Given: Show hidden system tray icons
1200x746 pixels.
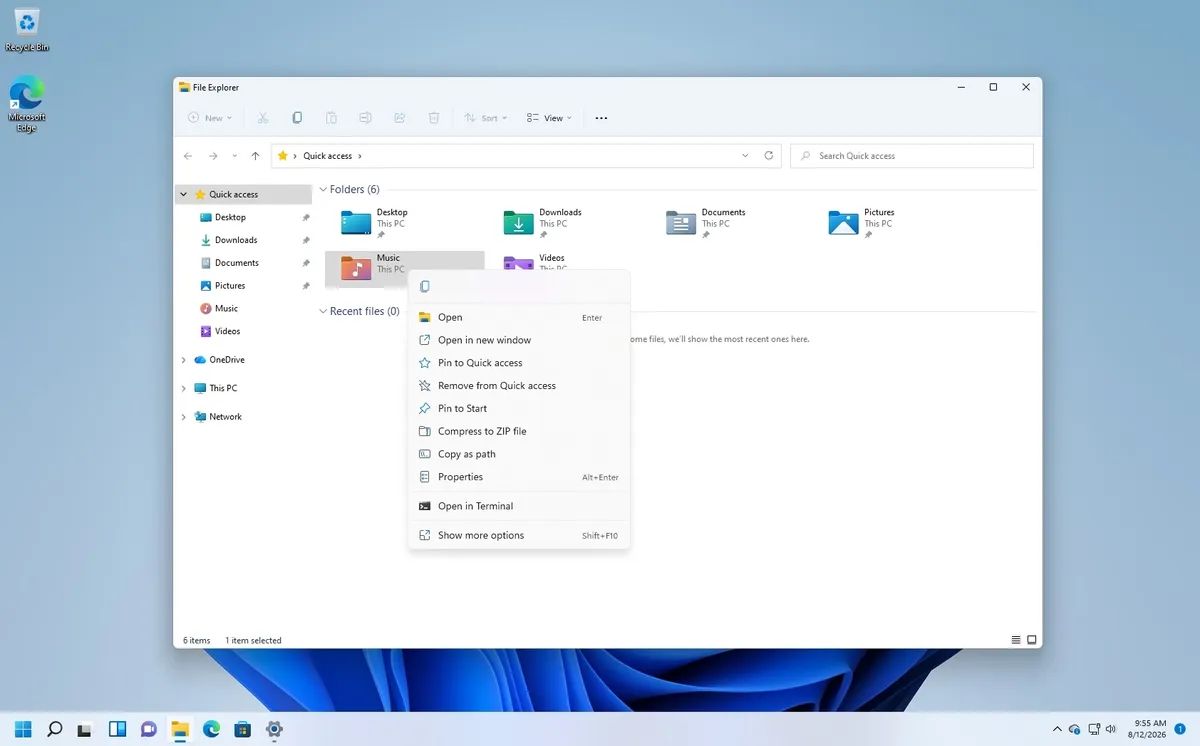Looking at the screenshot, I should 1057,729.
